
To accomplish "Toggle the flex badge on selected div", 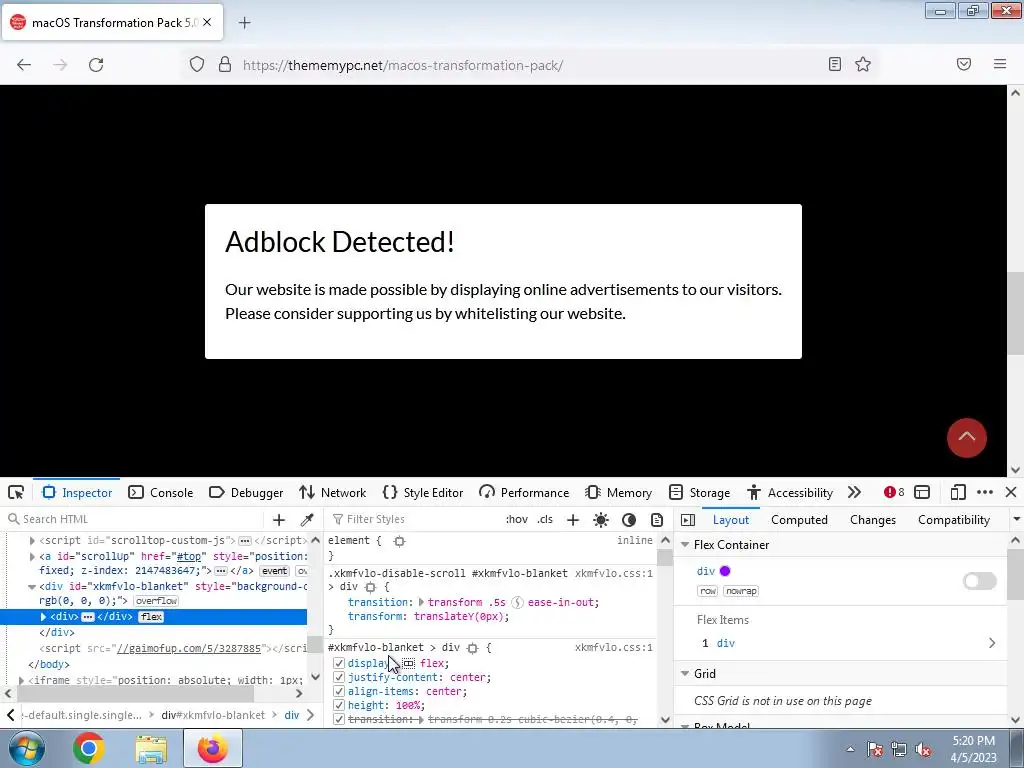I will (151, 616).
